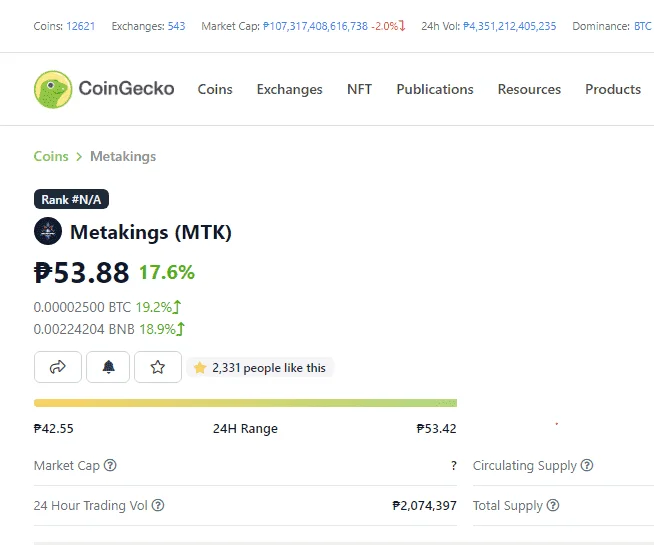Image resolution: width=654 pixels, height=545 pixels.
Task: Click the 19.2% BTC change percentage
Action: (153, 307)
